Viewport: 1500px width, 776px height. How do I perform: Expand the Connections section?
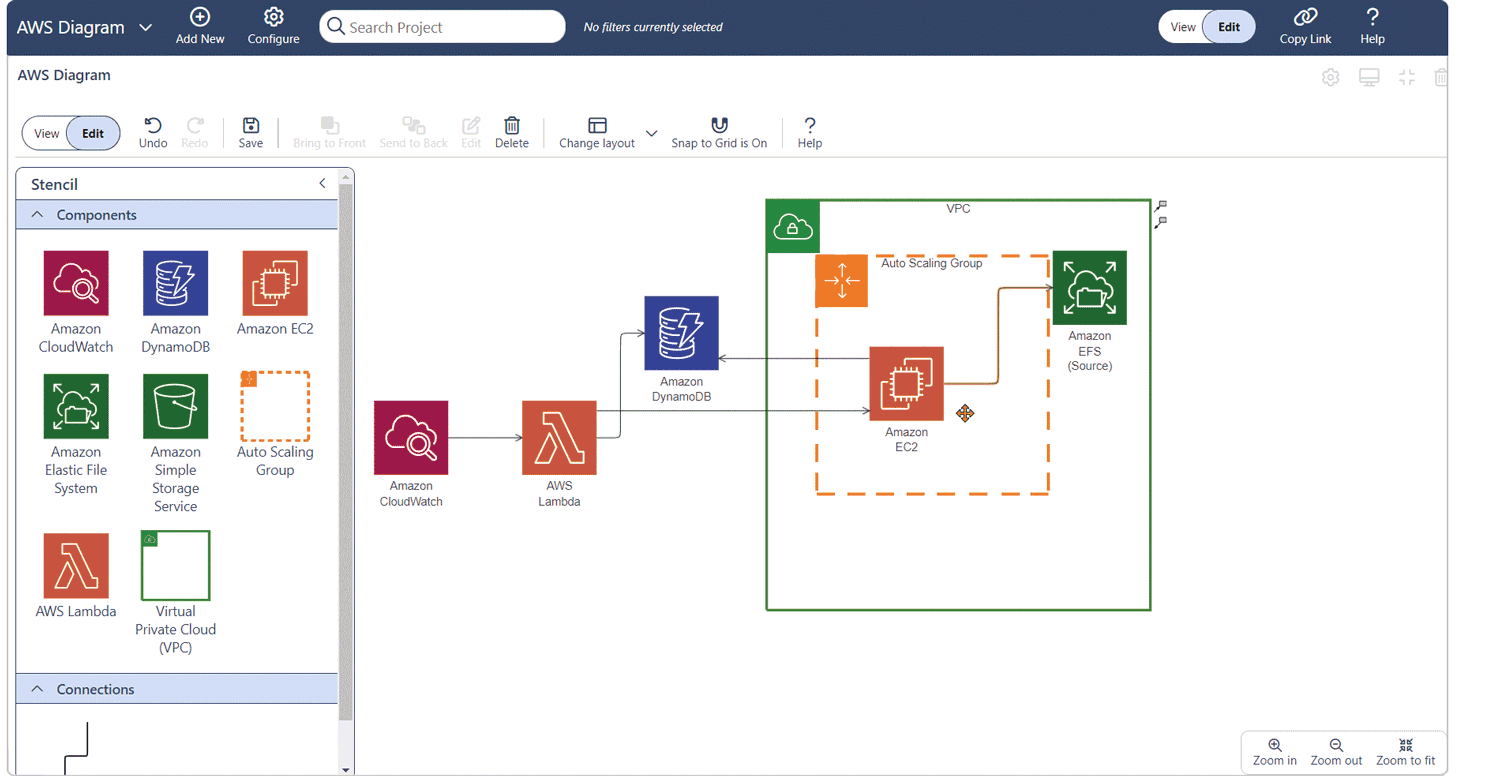coord(37,689)
